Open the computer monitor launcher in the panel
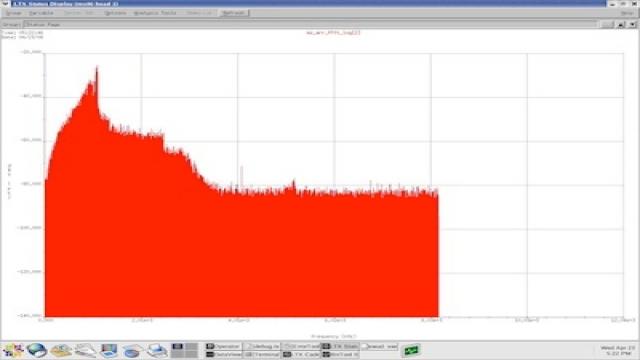 tap(109, 351)
